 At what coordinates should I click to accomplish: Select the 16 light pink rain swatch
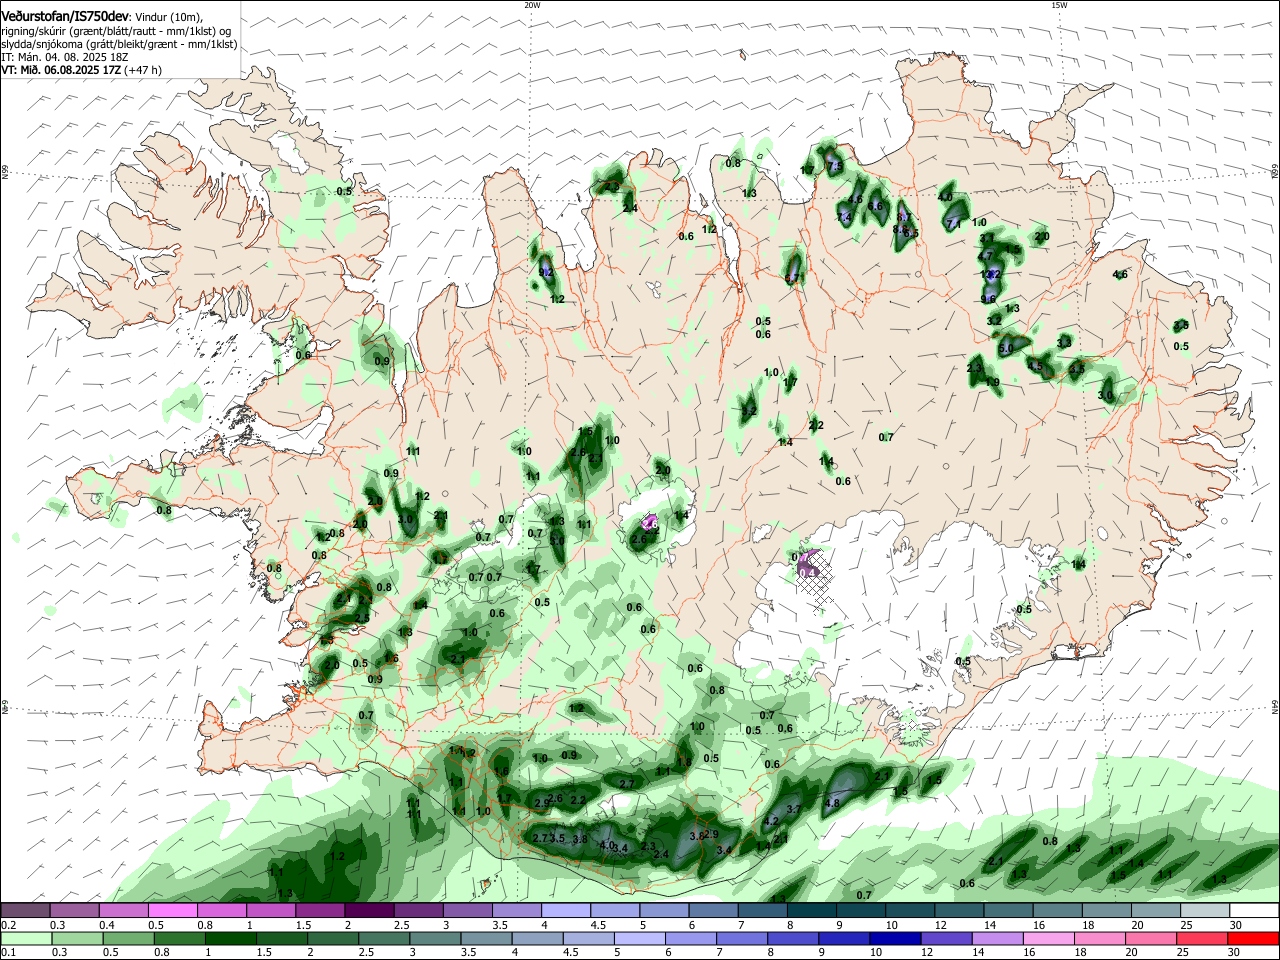click(1049, 939)
